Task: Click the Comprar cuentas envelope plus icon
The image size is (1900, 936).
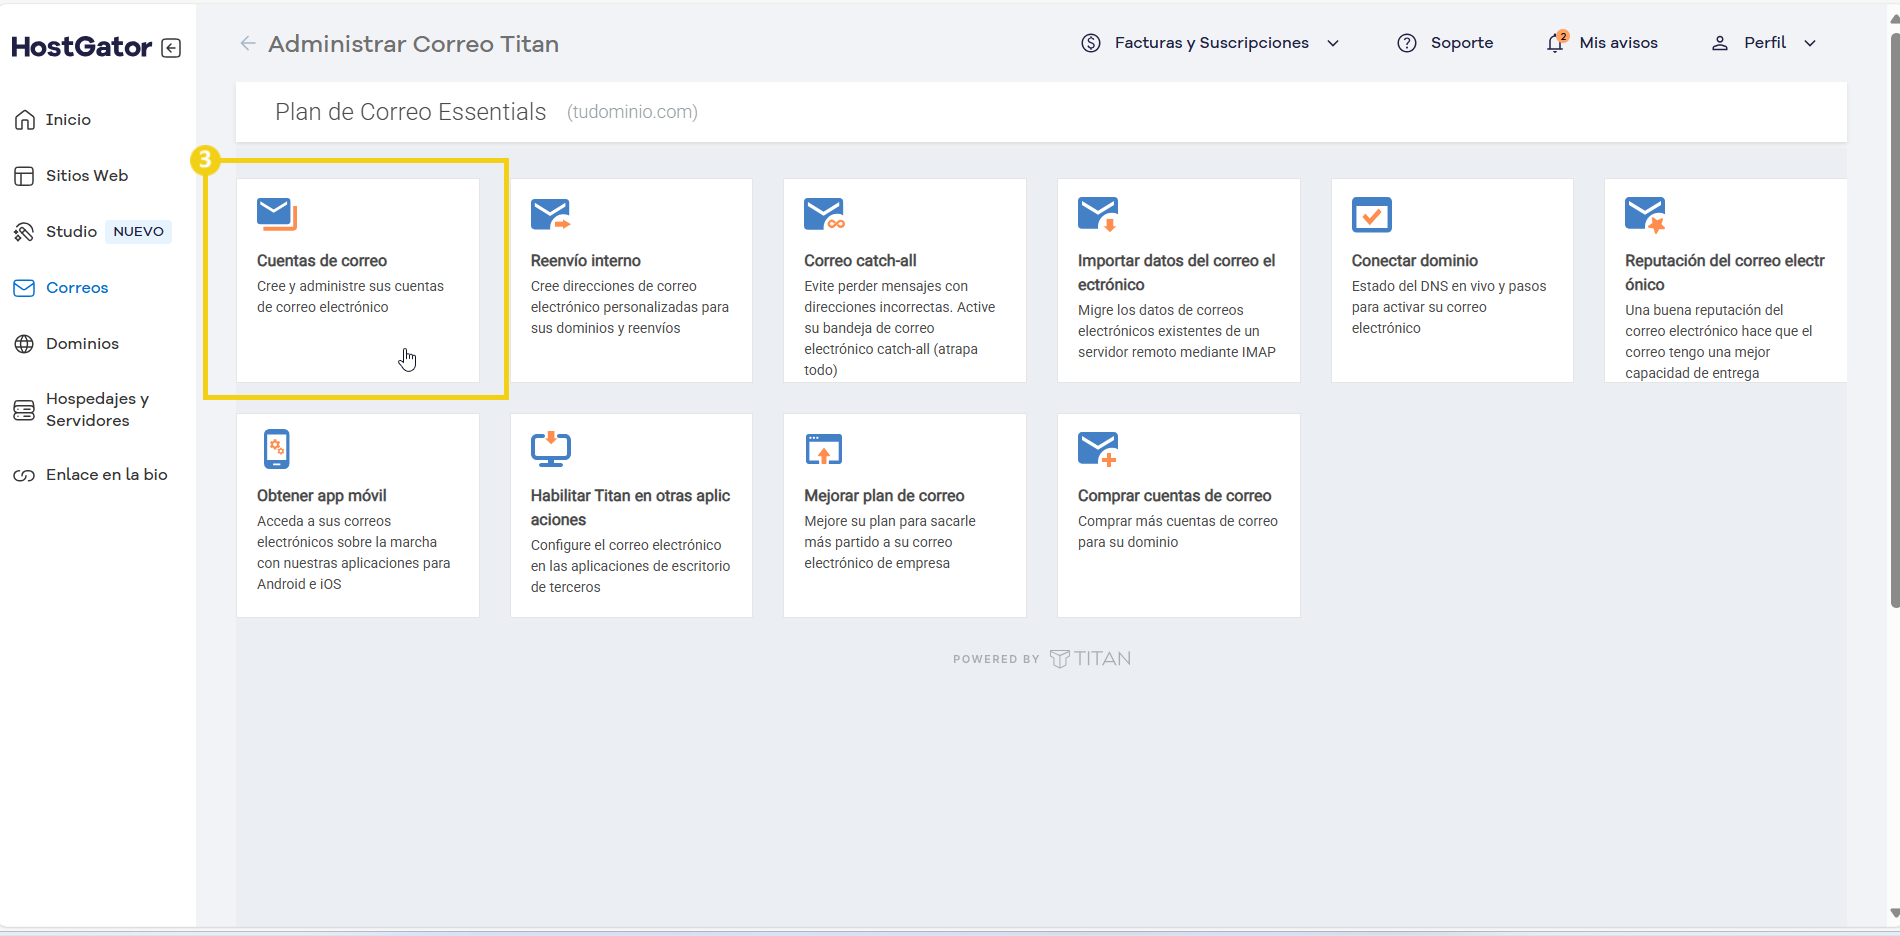Action: (1098, 449)
